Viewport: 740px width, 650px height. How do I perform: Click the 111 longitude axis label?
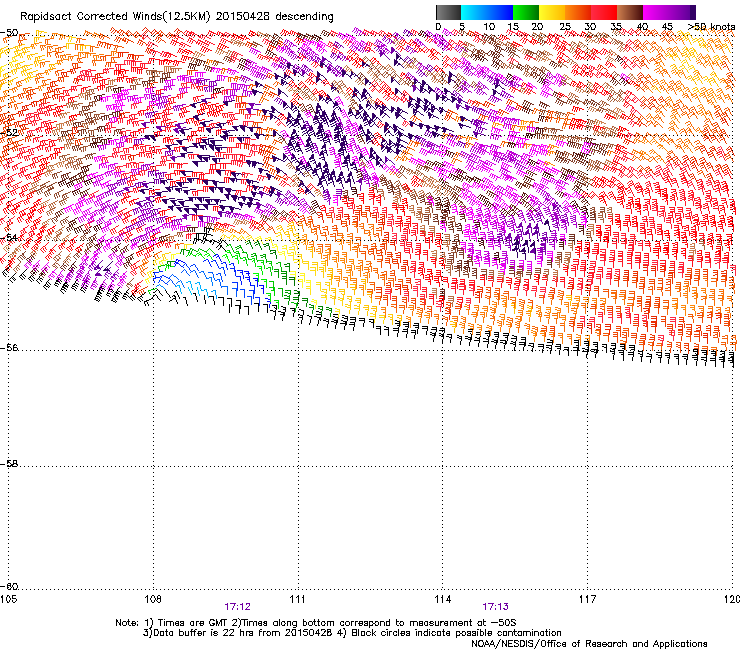[297, 599]
